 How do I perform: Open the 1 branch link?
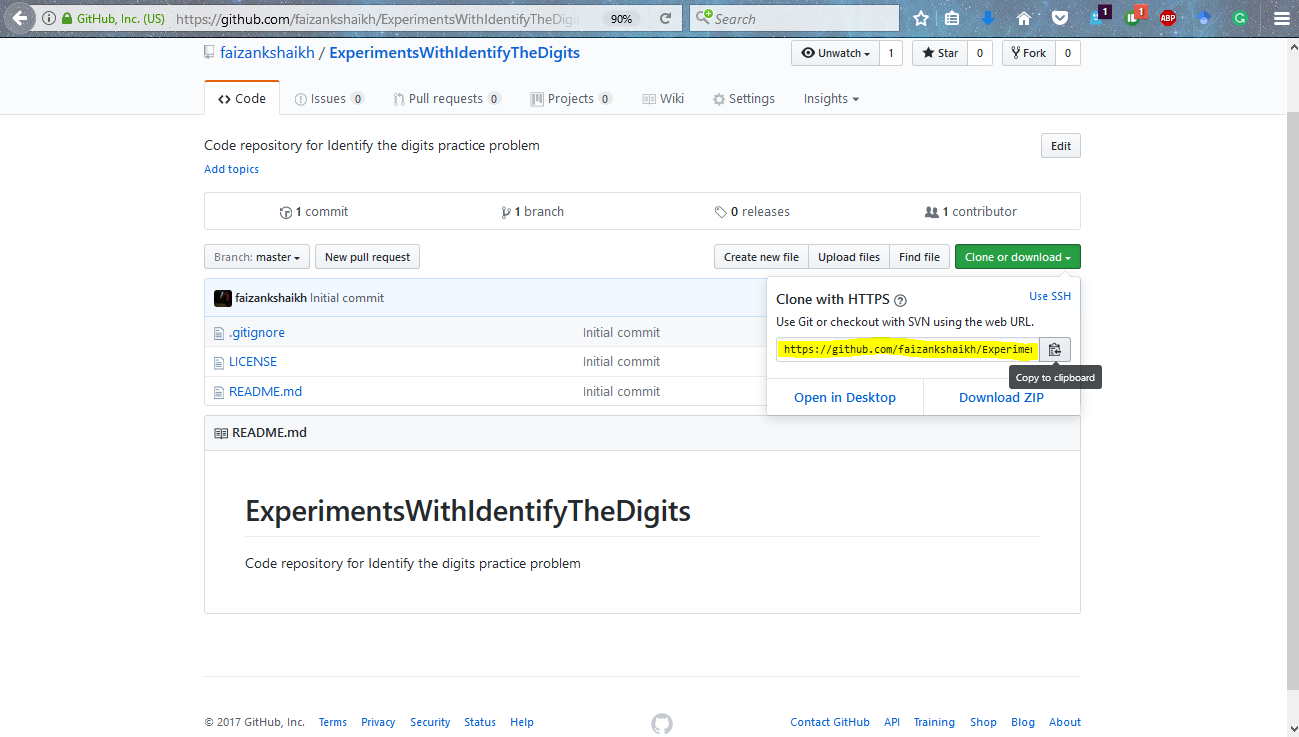533,212
